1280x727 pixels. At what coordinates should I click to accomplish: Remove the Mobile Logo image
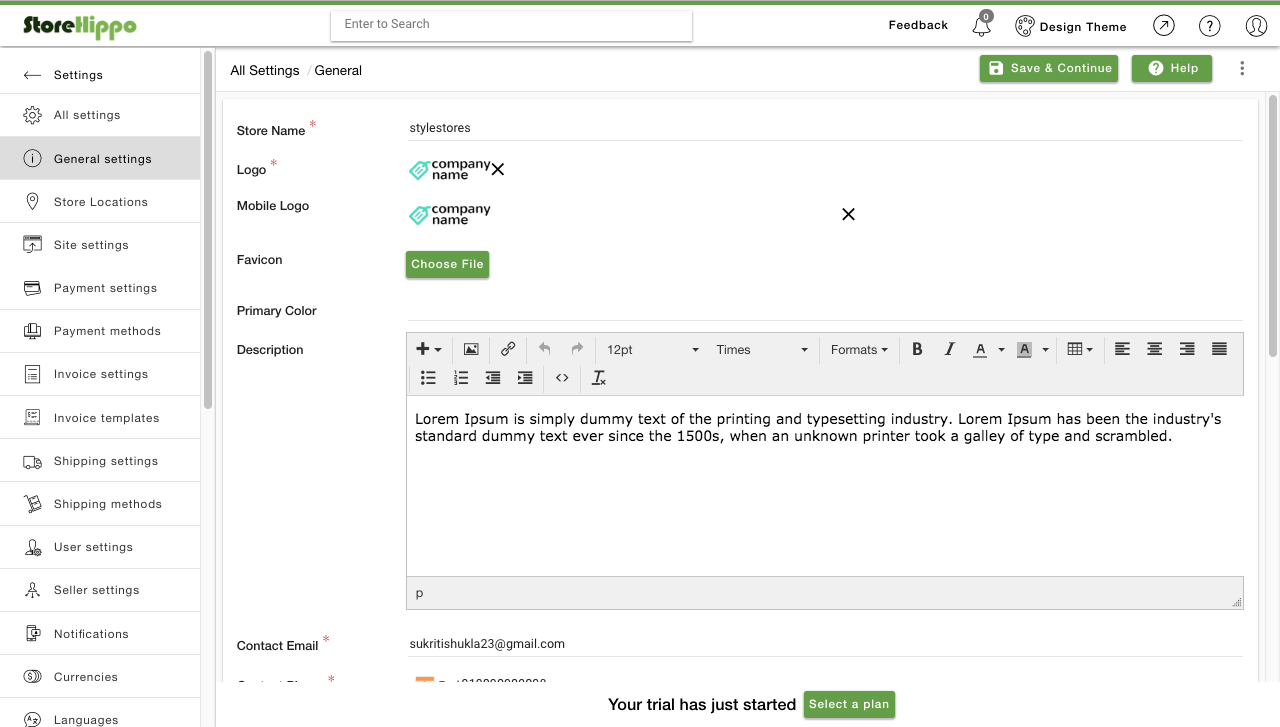[x=848, y=214]
